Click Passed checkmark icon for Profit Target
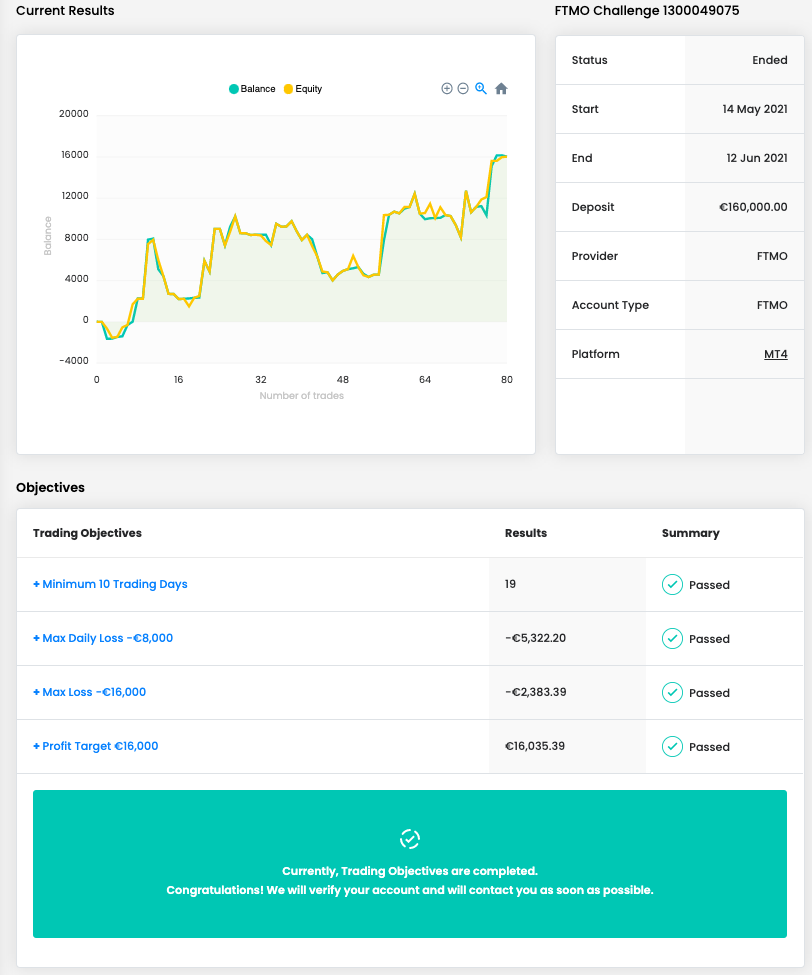Screen dimensions: 812x975 (x=672, y=747)
